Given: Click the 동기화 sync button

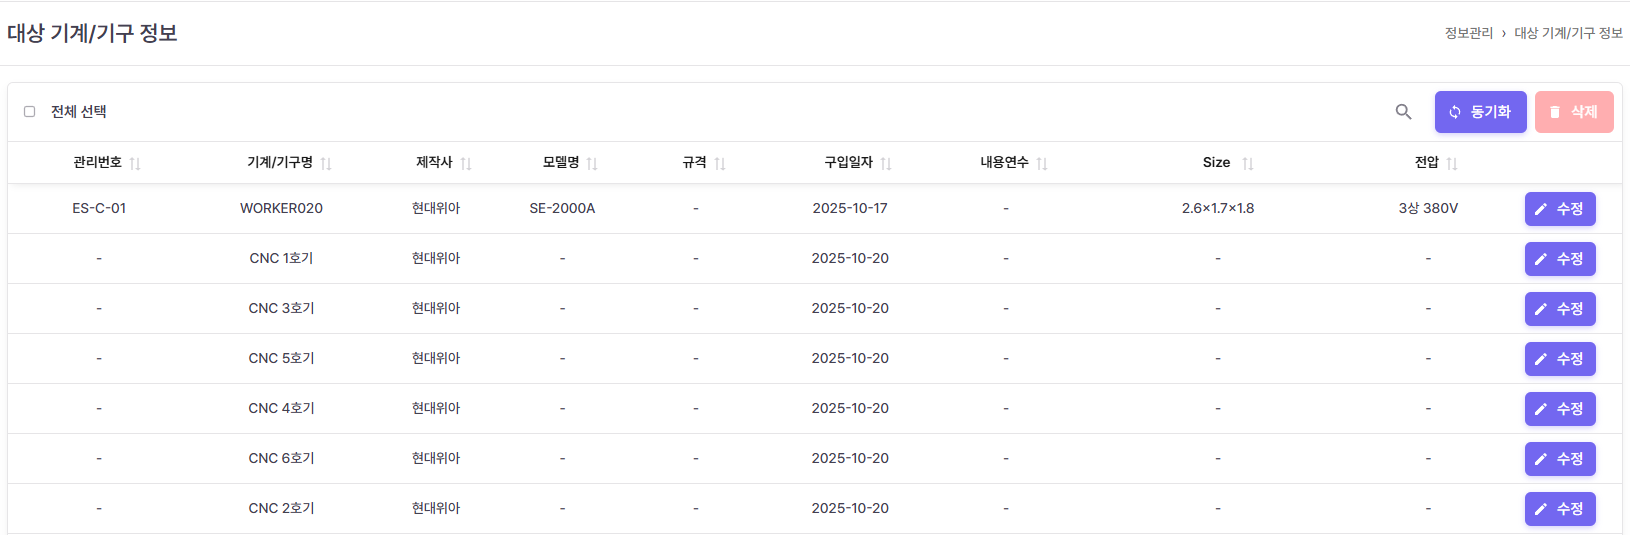Looking at the screenshot, I should coord(1480,112).
